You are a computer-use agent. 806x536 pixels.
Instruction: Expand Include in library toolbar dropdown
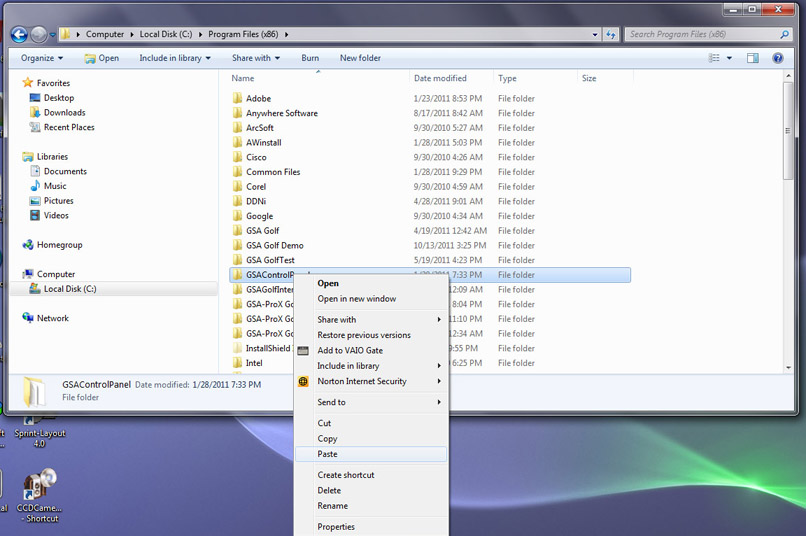pyautogui.click(x=175, y=58)
